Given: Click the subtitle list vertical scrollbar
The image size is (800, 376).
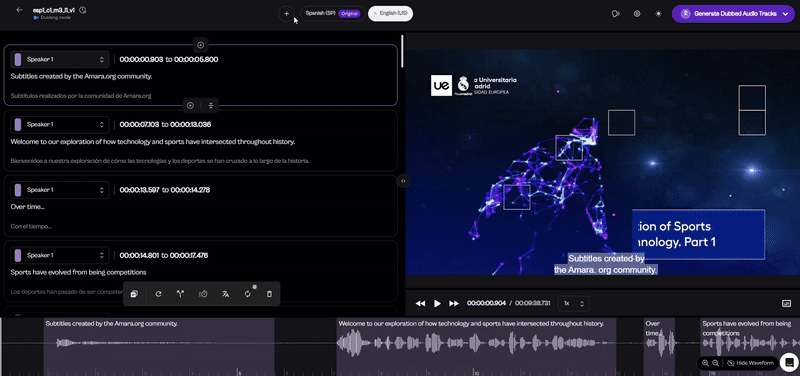Looking at the screenshot, I should pos(403,51).
